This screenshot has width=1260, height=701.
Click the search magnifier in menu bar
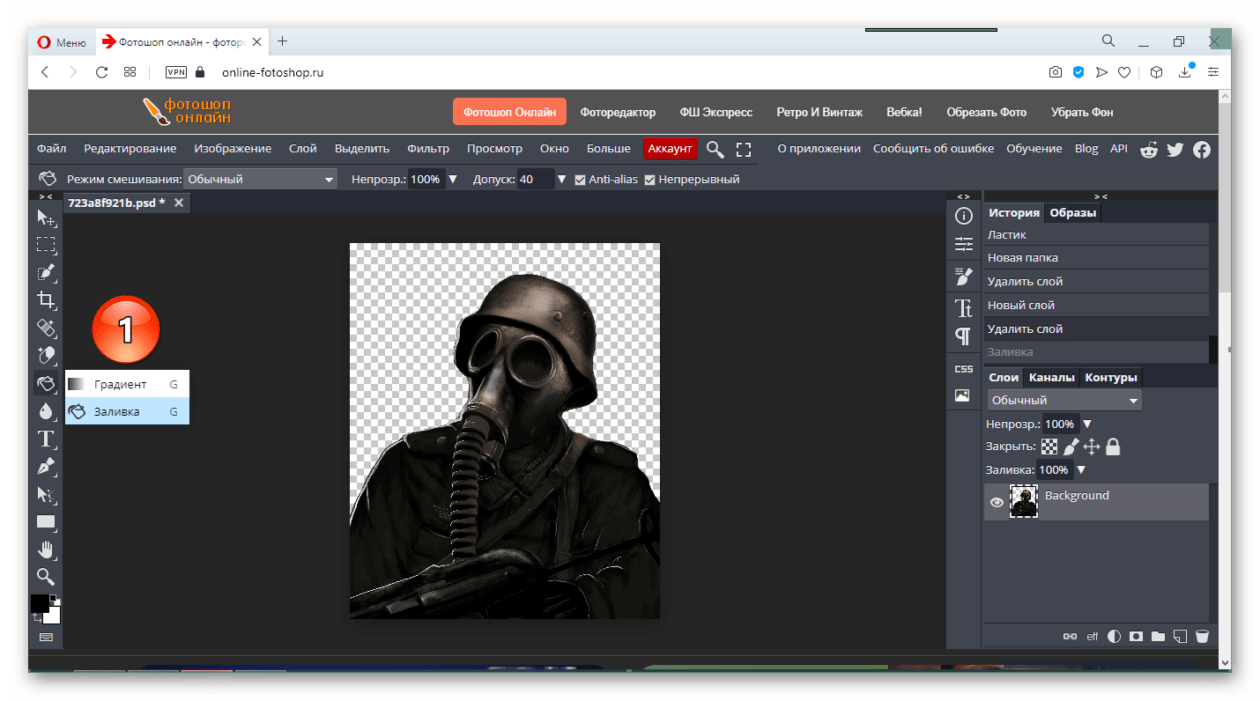(x=715, y=149)
